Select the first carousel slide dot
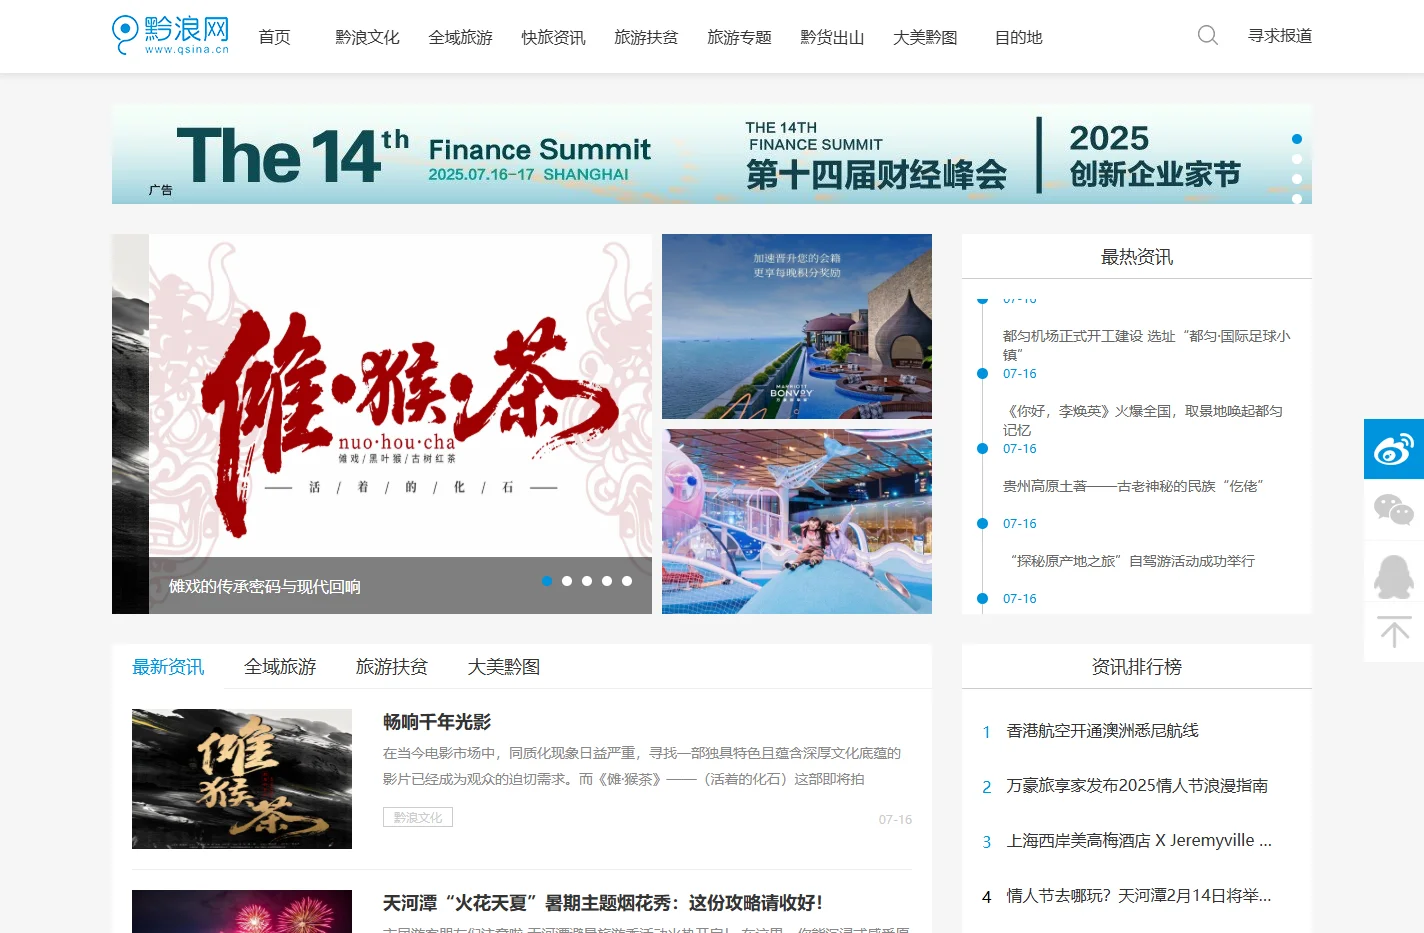Screen dimensions: 1424x933 547,581
